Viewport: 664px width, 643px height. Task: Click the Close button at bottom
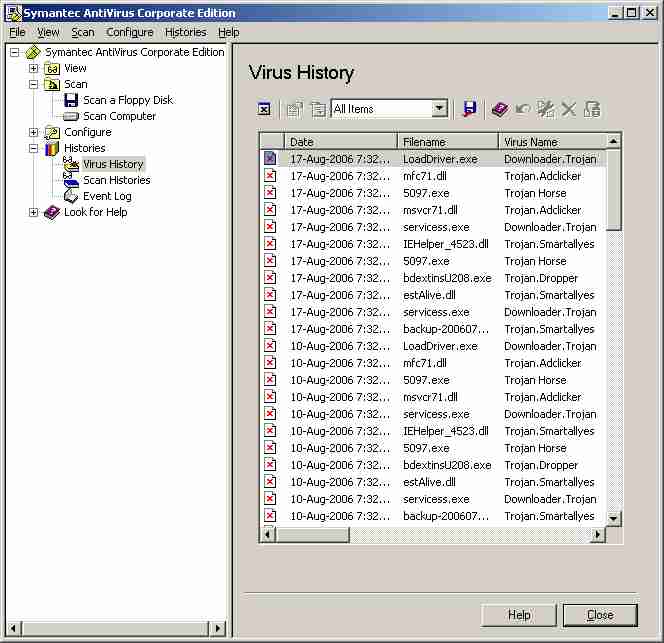[600, 615]
